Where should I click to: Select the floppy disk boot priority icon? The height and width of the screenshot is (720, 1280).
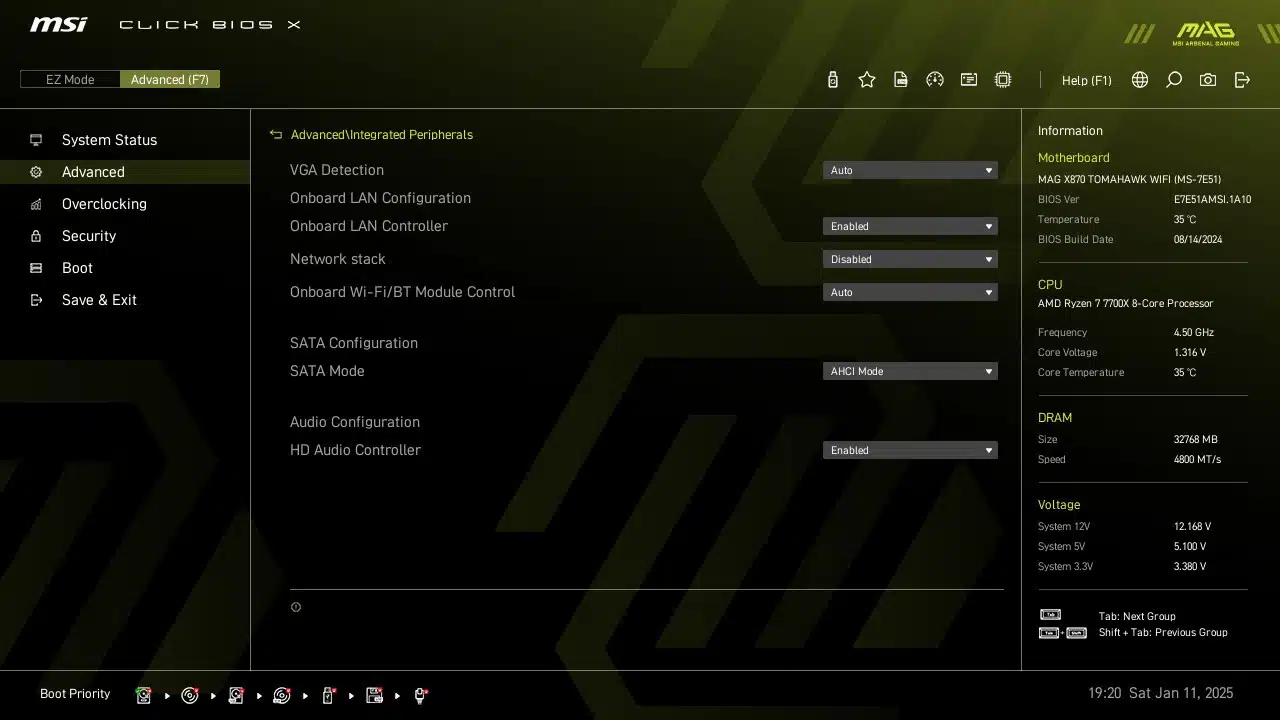(x=375, y=695)
